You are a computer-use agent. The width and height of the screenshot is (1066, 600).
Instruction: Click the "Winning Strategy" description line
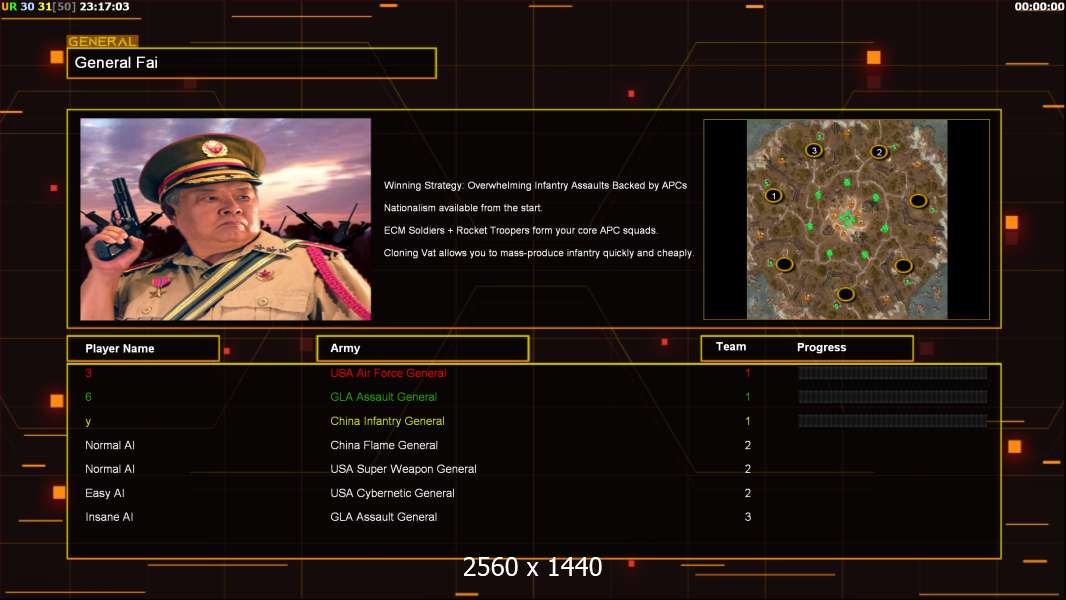[535, 185]
